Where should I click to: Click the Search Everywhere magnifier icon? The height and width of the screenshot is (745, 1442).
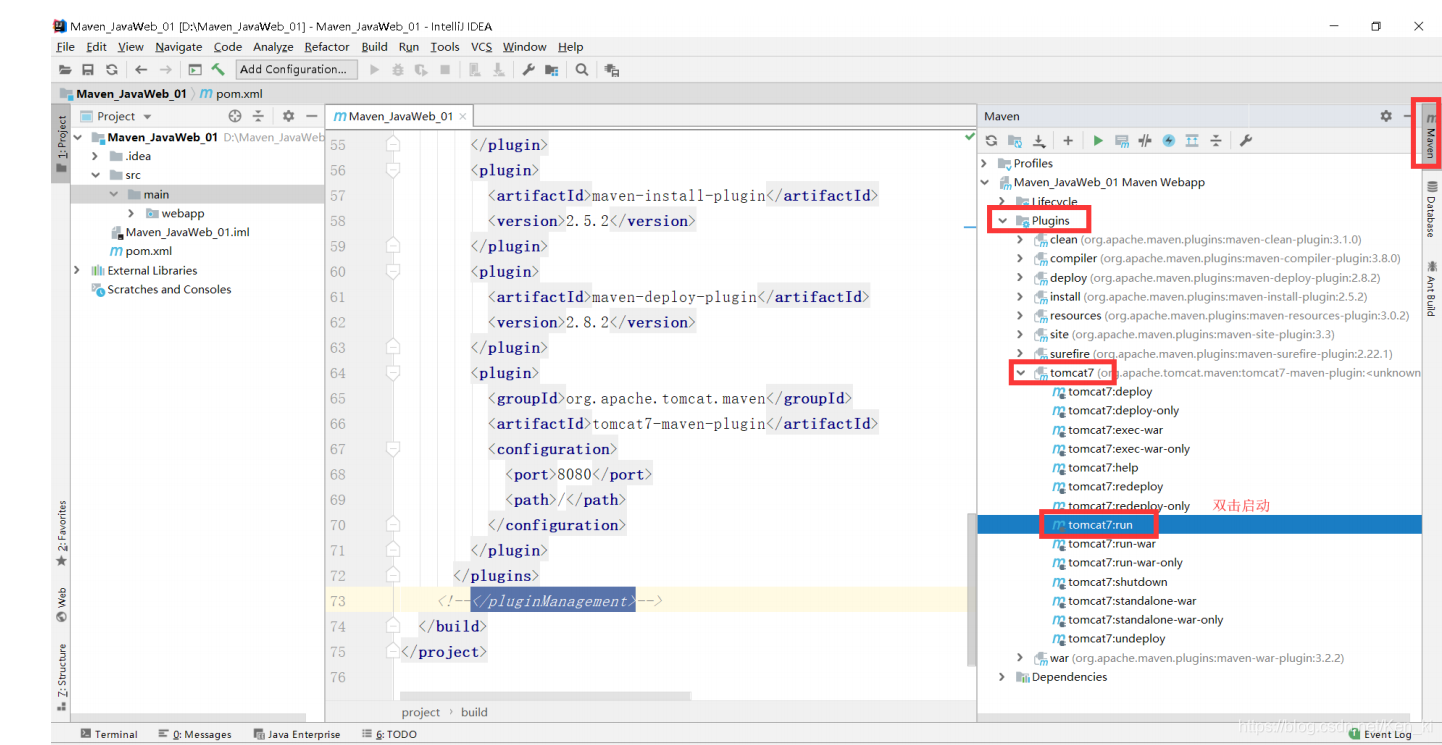point(582,70)
